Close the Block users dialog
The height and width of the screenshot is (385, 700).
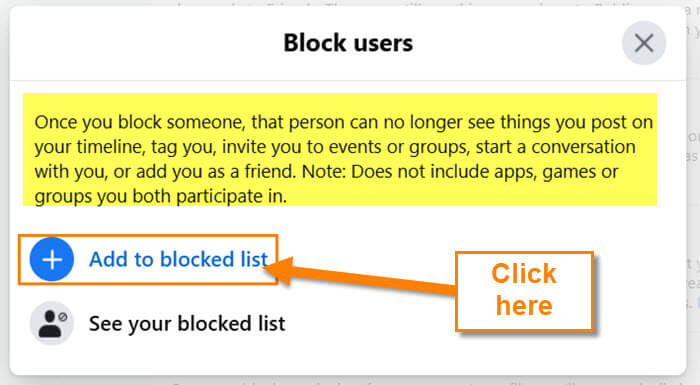[644, 43]
